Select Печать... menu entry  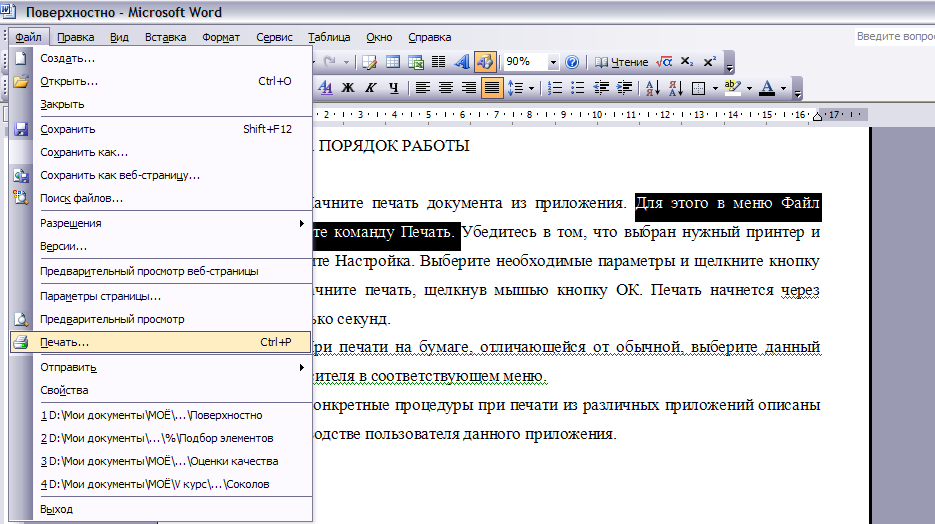click(161, 342)
